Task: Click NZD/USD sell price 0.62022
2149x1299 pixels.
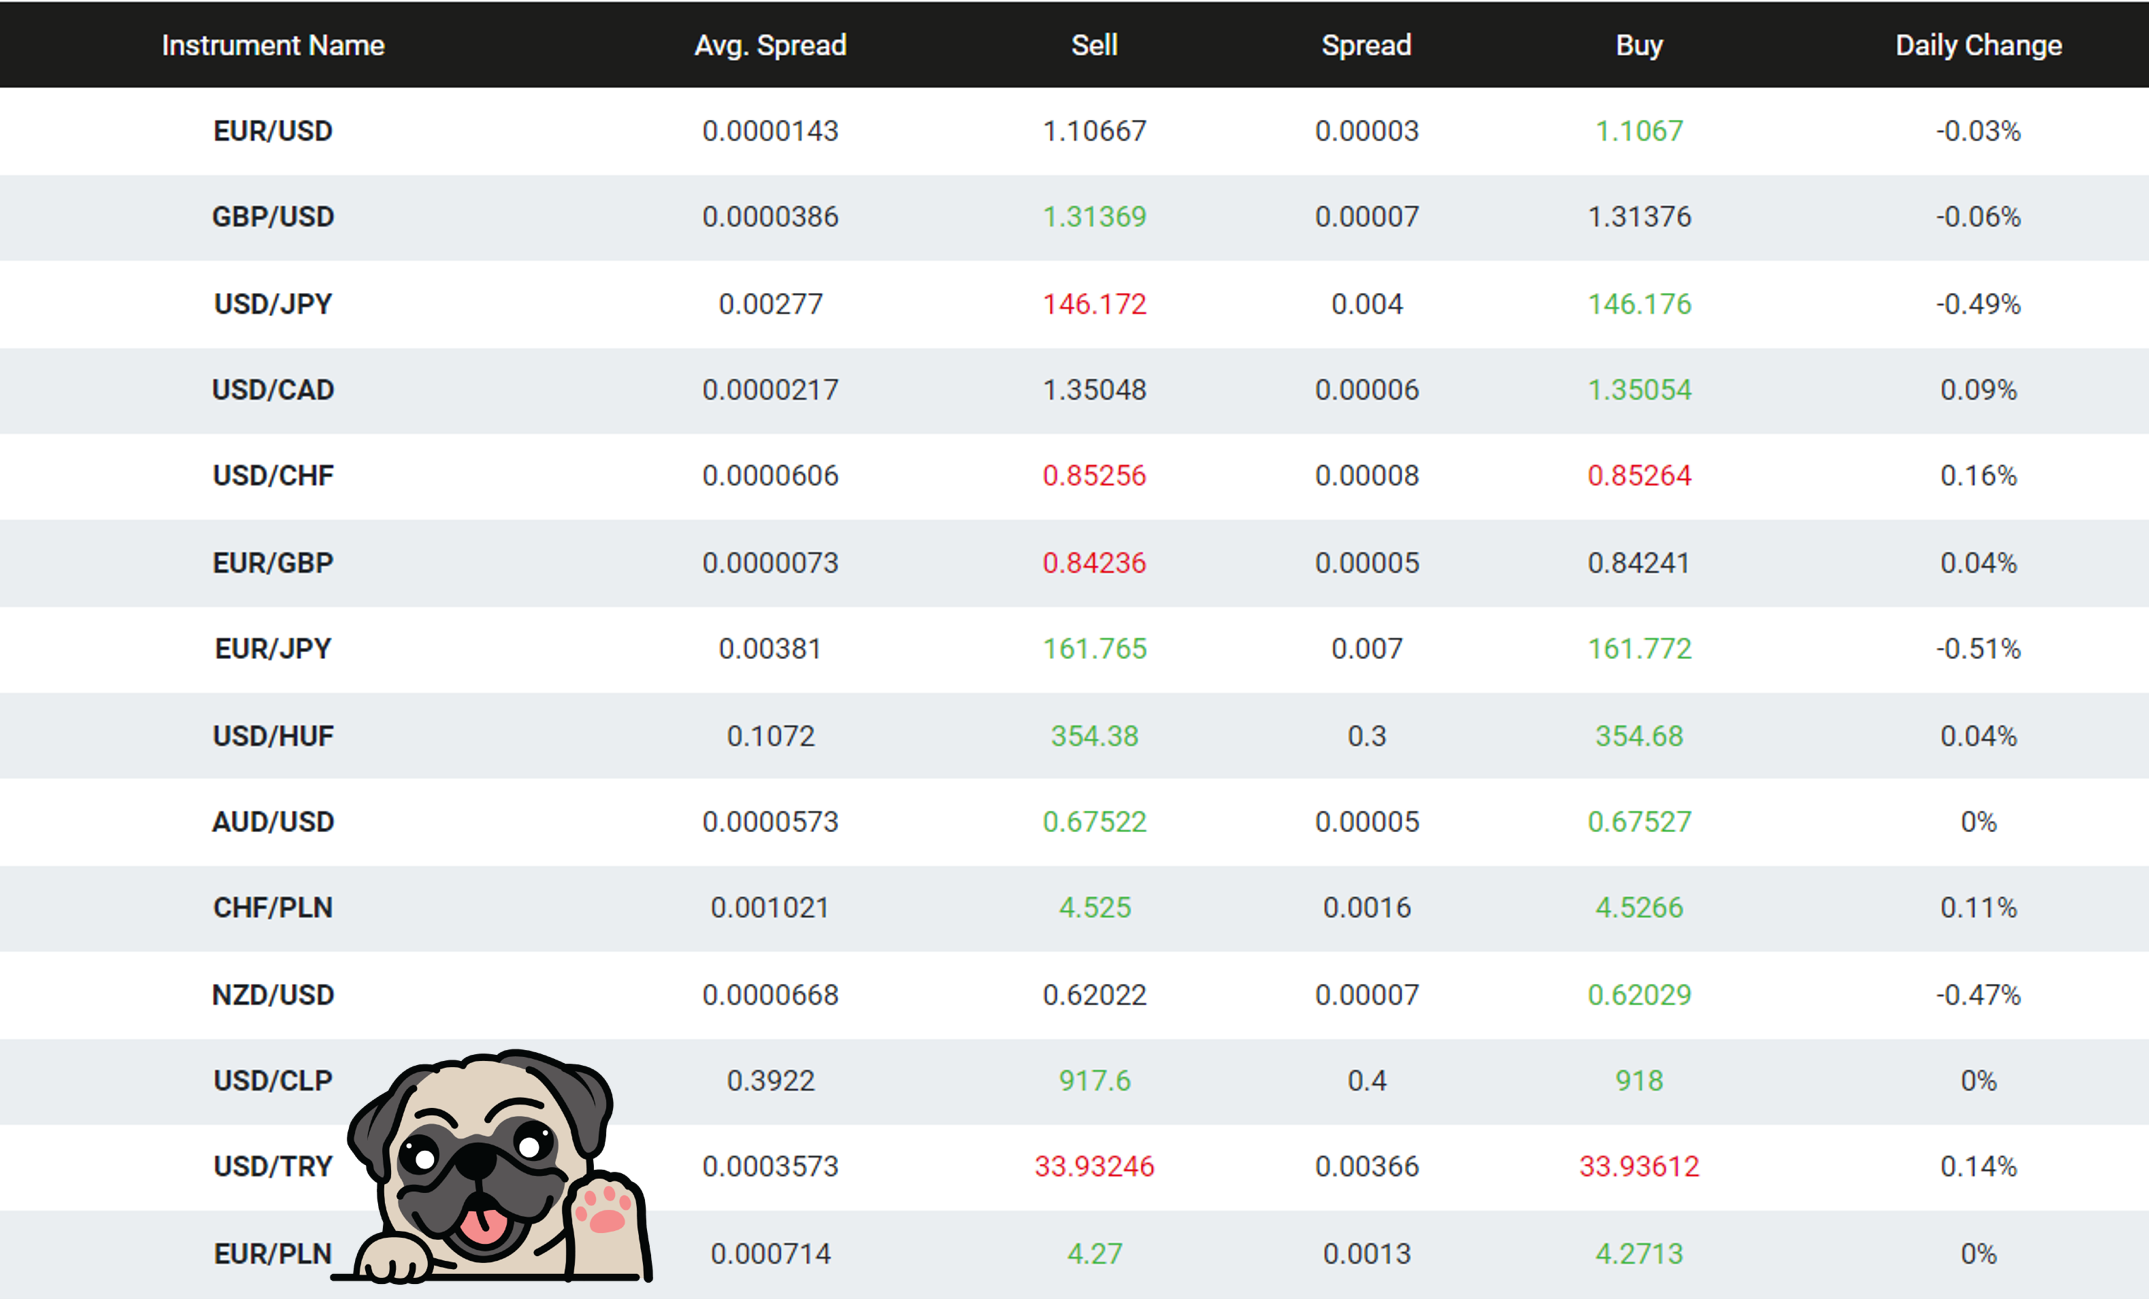Action: pos(1094,995)
